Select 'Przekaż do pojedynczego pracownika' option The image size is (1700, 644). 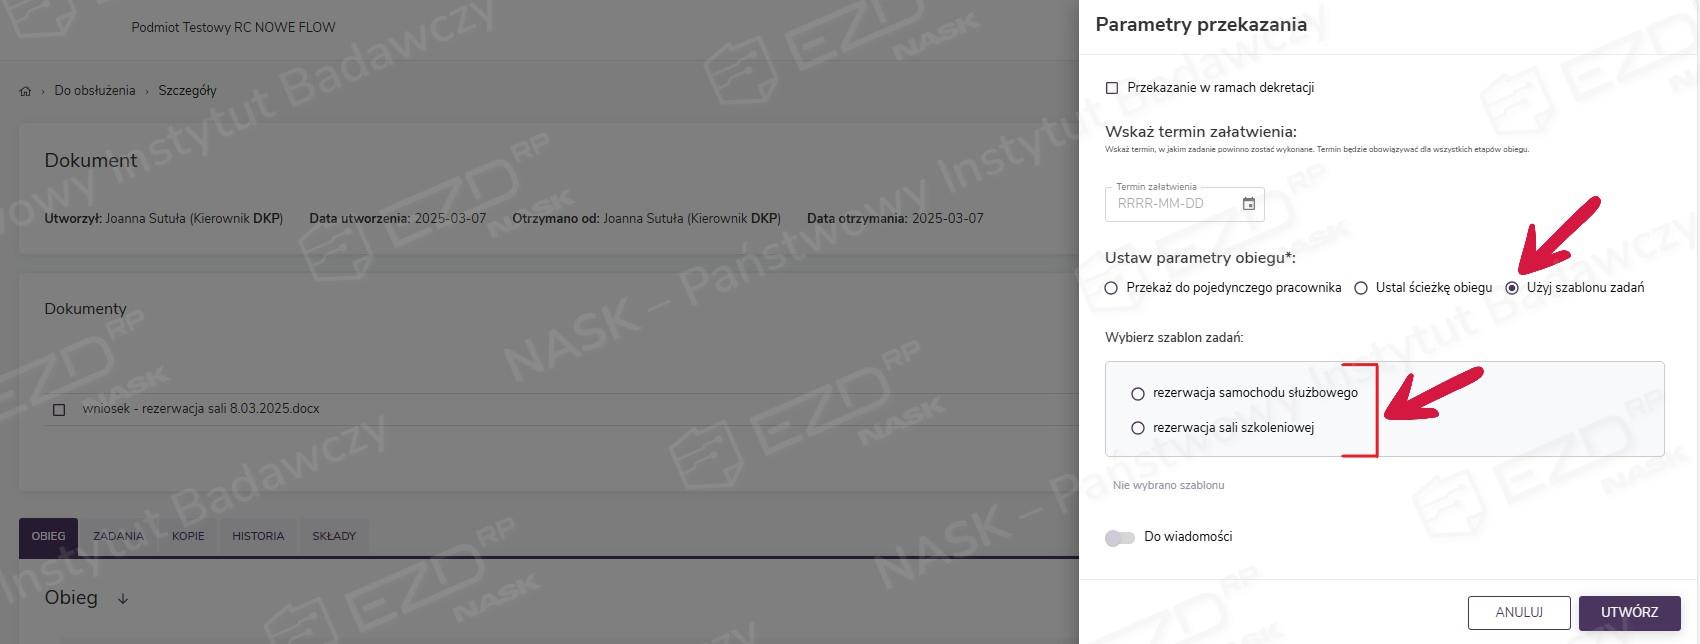tap(1111, 288)
